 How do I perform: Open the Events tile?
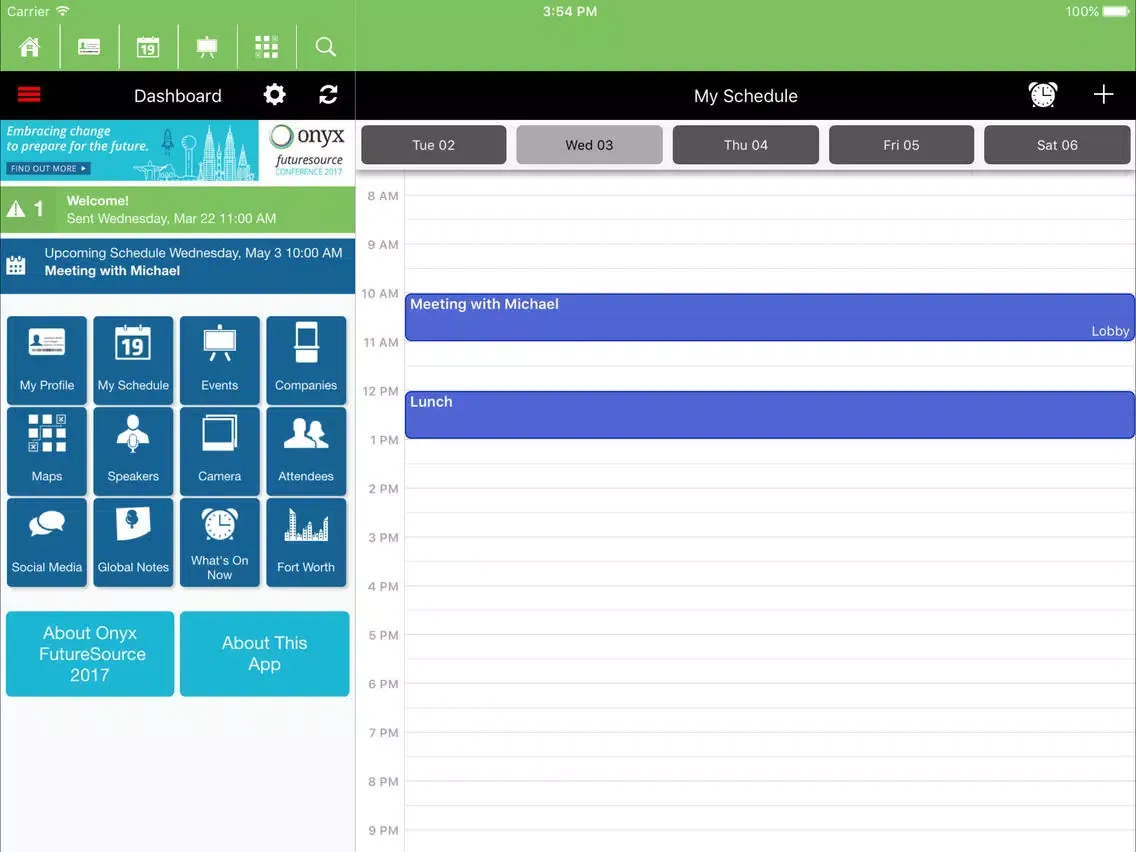(220, 360)
